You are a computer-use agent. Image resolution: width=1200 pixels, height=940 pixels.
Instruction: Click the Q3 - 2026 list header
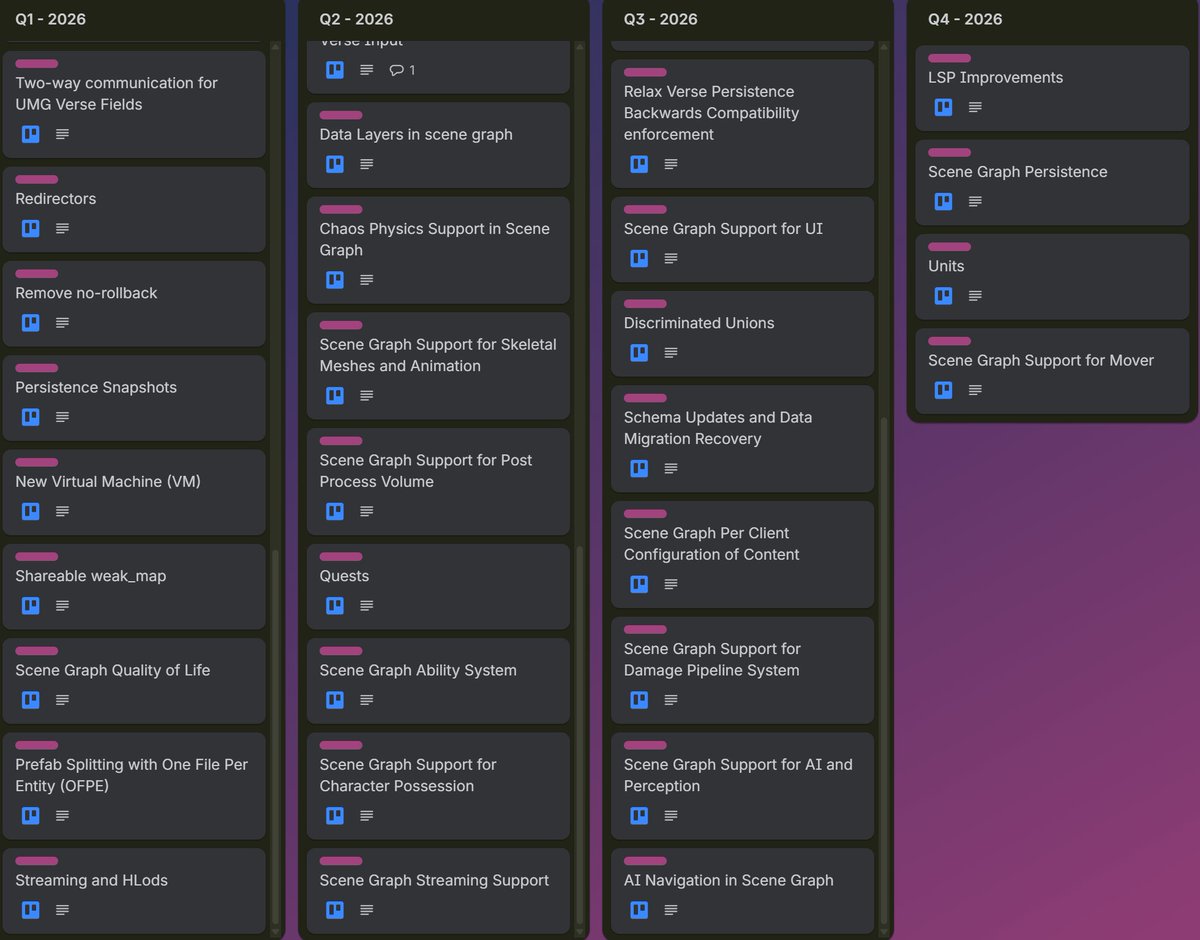(x=660, y=19)
